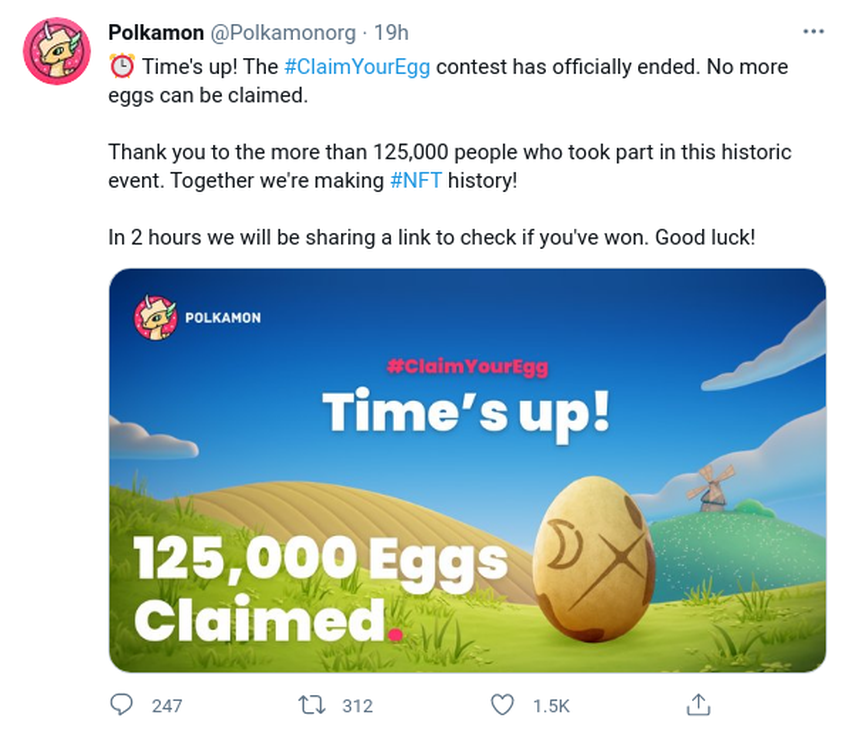This screenshot has width=850, height=735.
Task: Click the 1.5K likes count
Action: coord(551,706)
